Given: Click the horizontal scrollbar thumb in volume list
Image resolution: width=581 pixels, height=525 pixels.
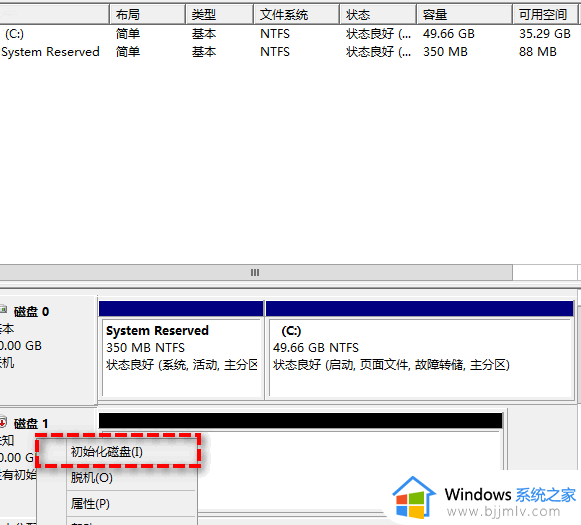Looking at the screenshot, I should pos(256,273).
